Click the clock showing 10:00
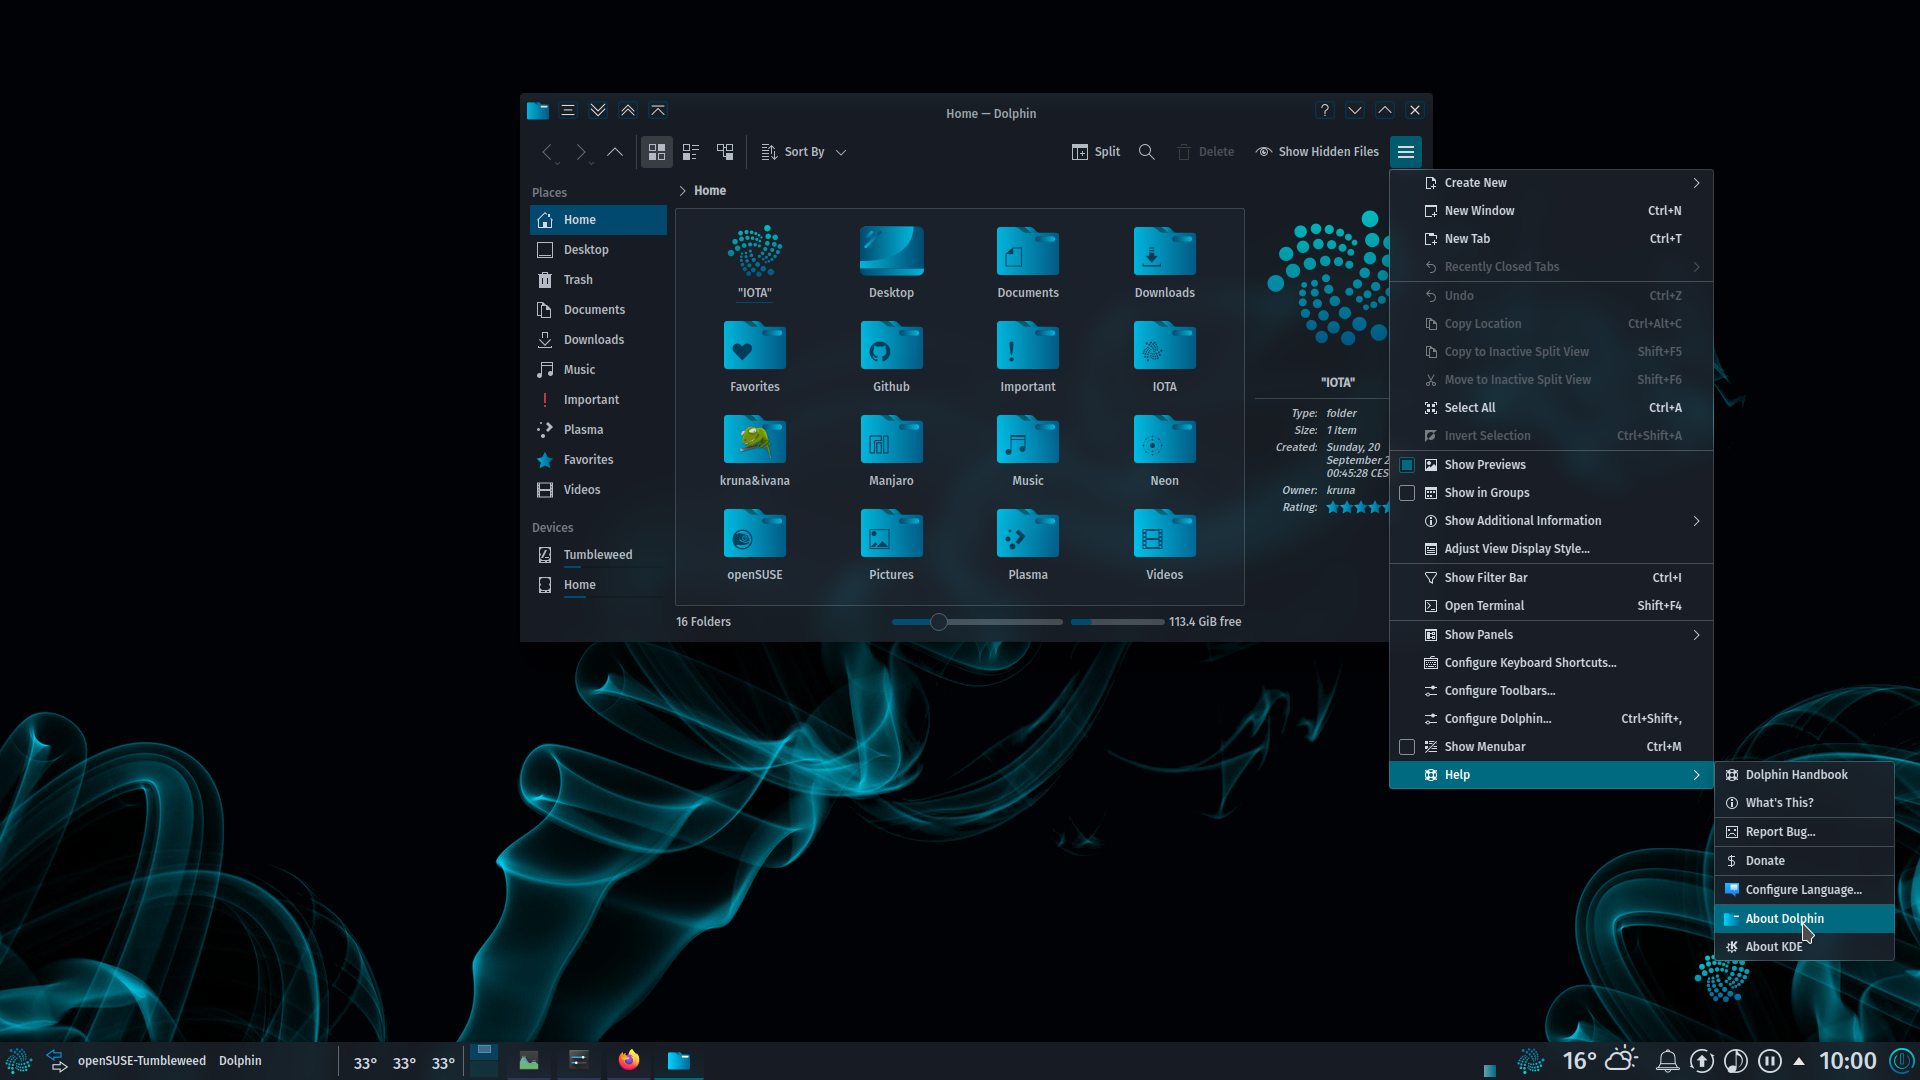 point(1847,1061)
